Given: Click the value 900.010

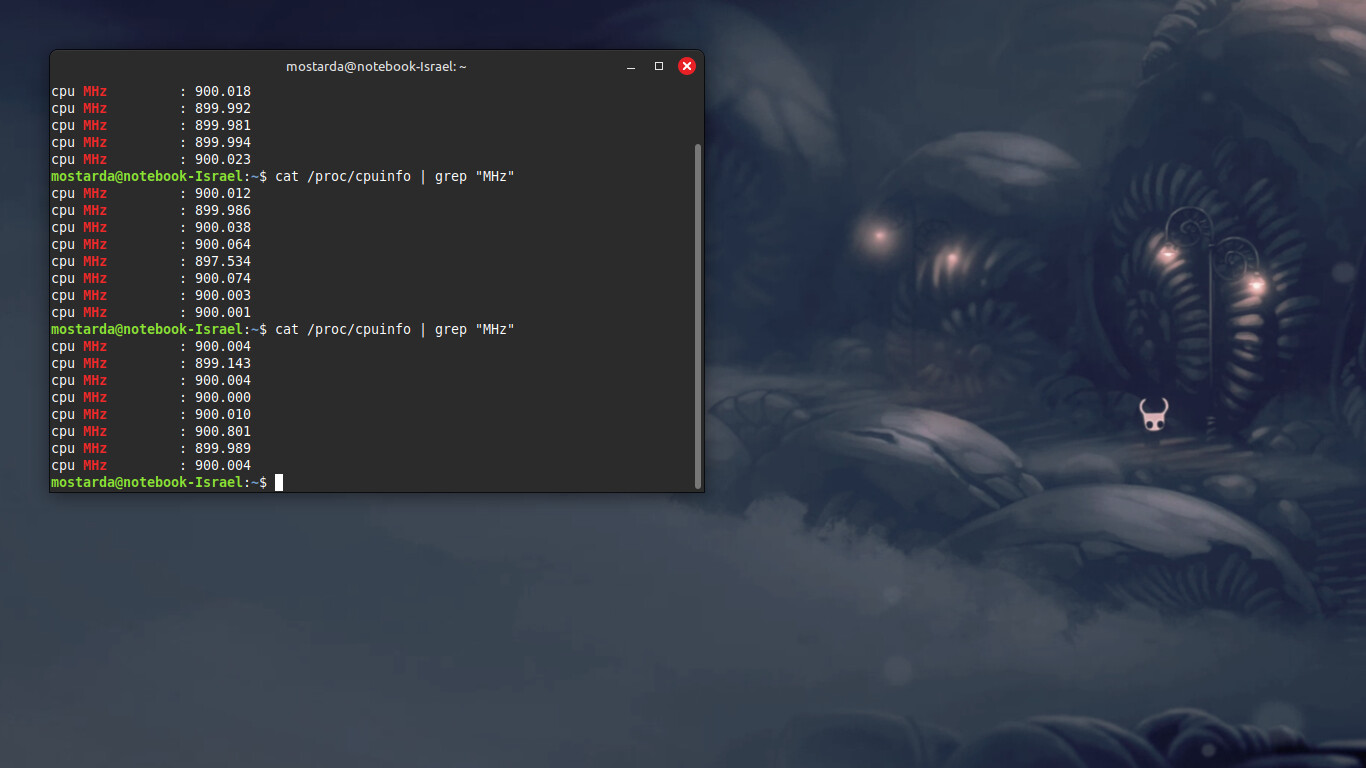Looking at the screenshot, I should 223,414.
